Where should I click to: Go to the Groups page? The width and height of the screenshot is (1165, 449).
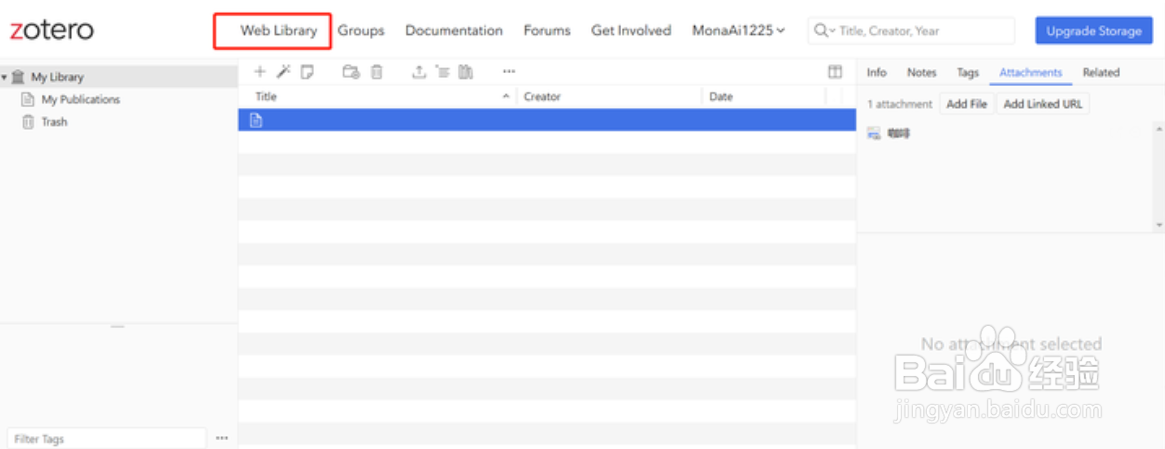[361, 30]
